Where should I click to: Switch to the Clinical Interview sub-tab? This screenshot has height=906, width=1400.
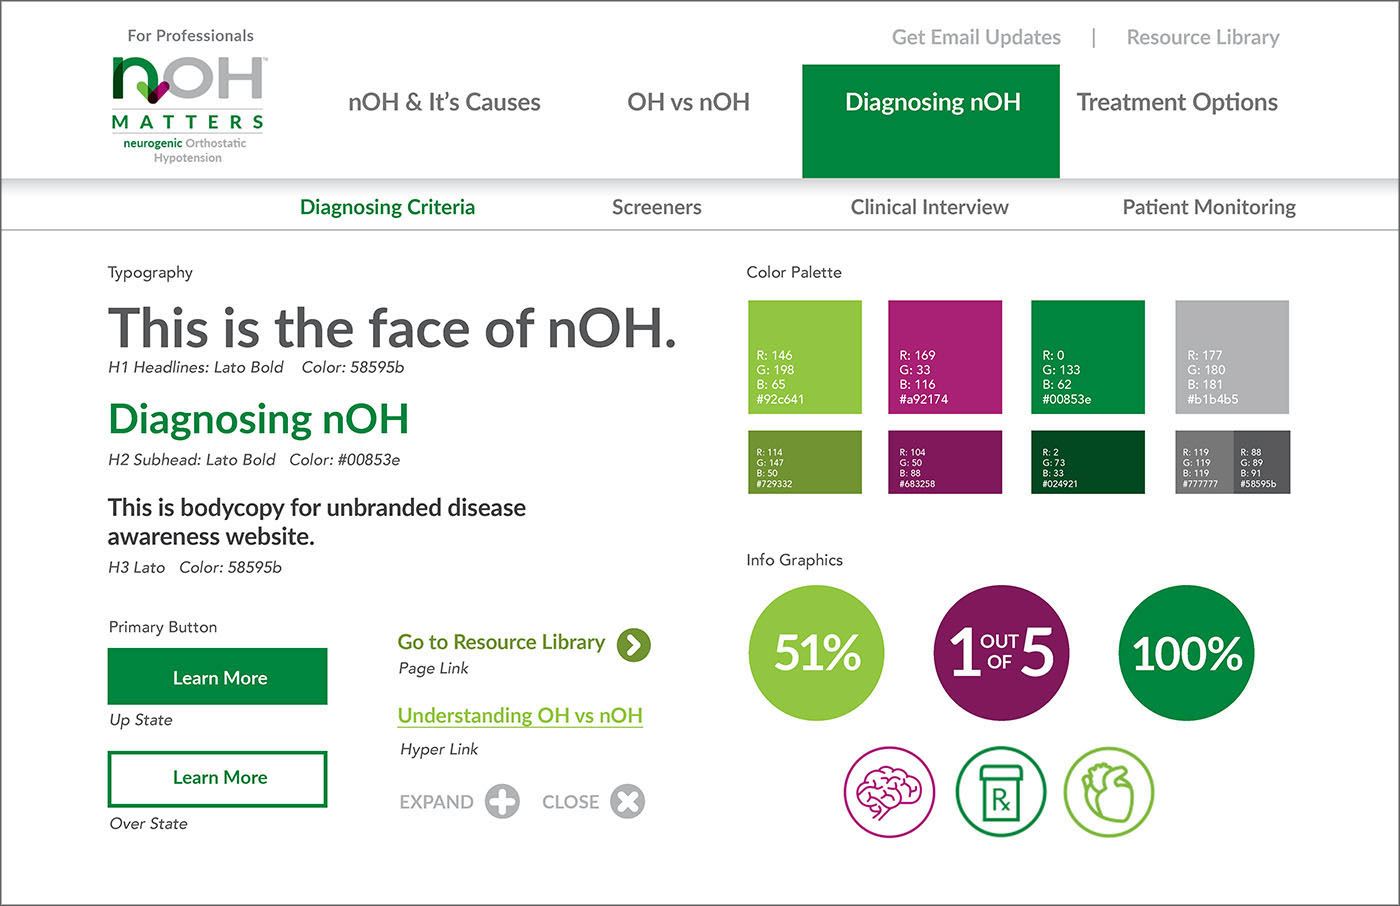[x=930, y=207]
